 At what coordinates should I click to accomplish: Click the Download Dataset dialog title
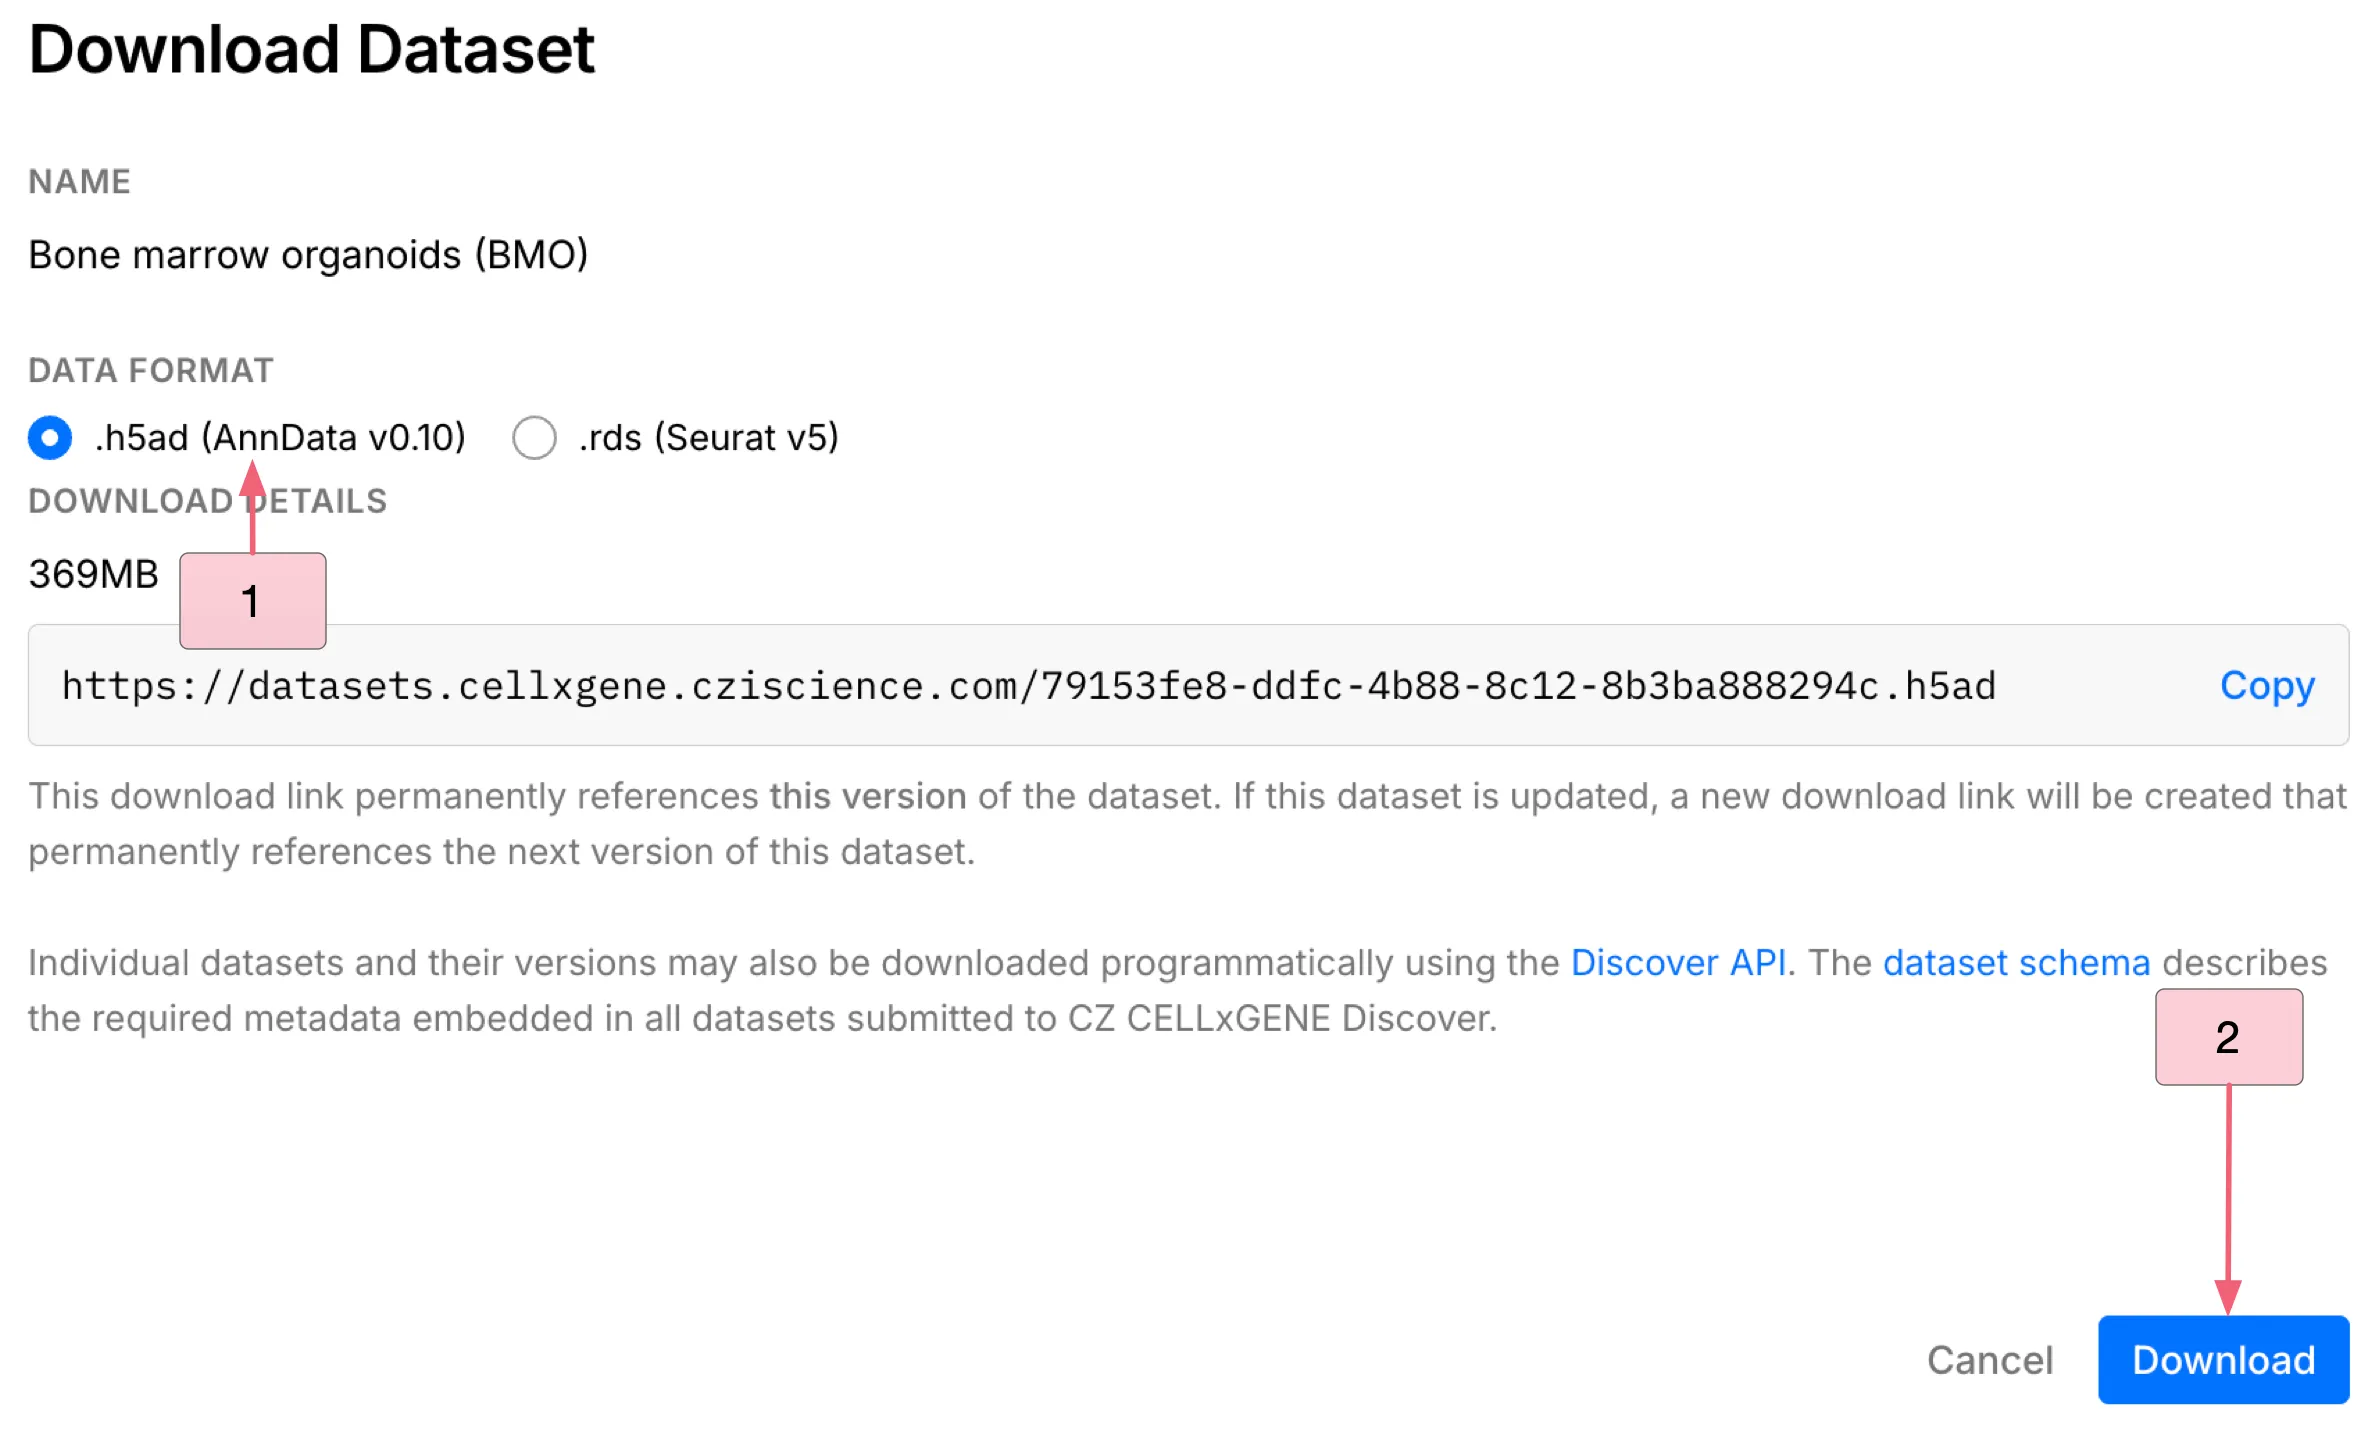pos(311,48)
